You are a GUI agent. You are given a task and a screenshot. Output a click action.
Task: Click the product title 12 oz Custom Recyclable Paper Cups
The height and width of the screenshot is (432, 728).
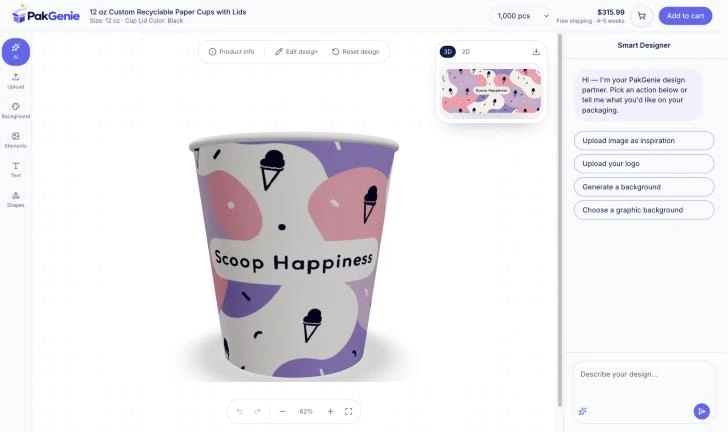[x=168, y=12]
